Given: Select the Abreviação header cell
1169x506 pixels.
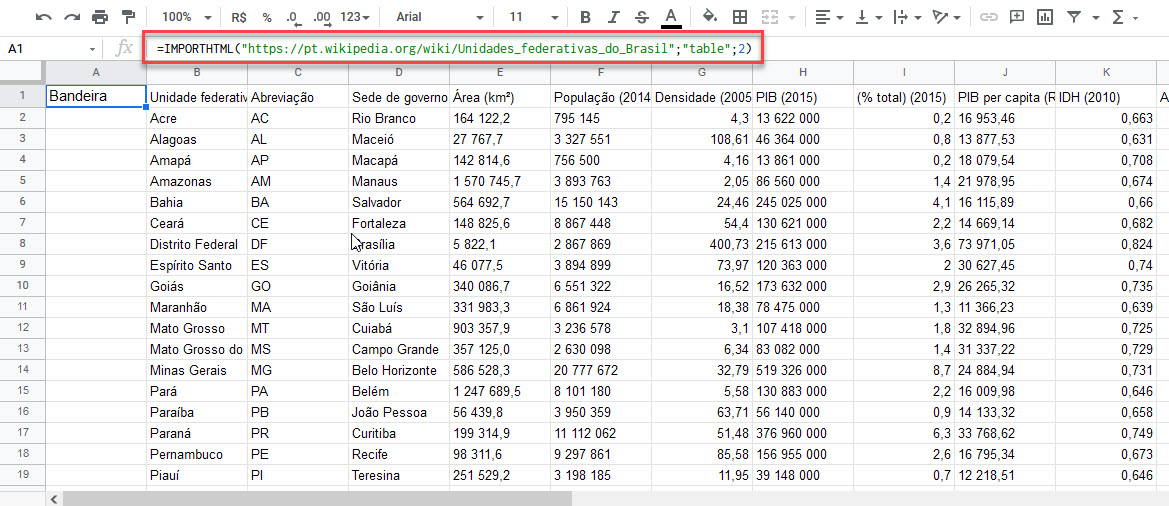Looking at the screenshot, I should coord(298,97).
